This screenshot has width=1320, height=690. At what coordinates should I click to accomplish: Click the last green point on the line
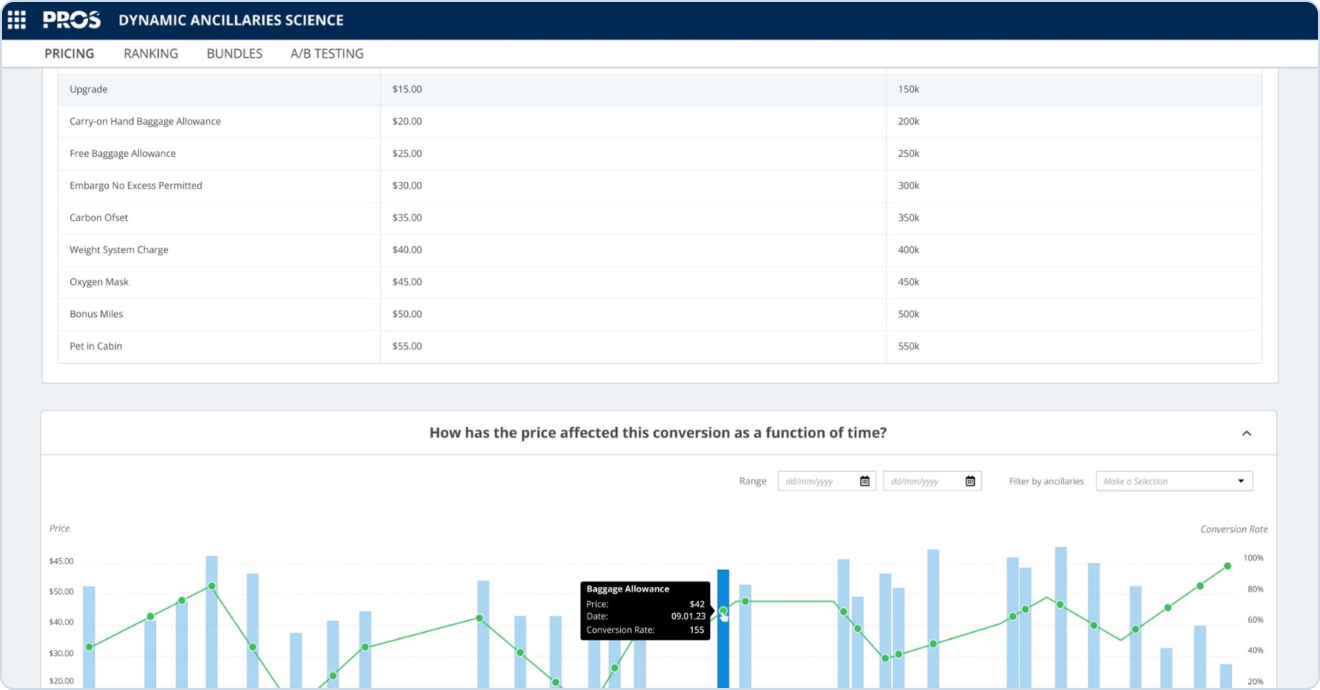click(1227, 566)
